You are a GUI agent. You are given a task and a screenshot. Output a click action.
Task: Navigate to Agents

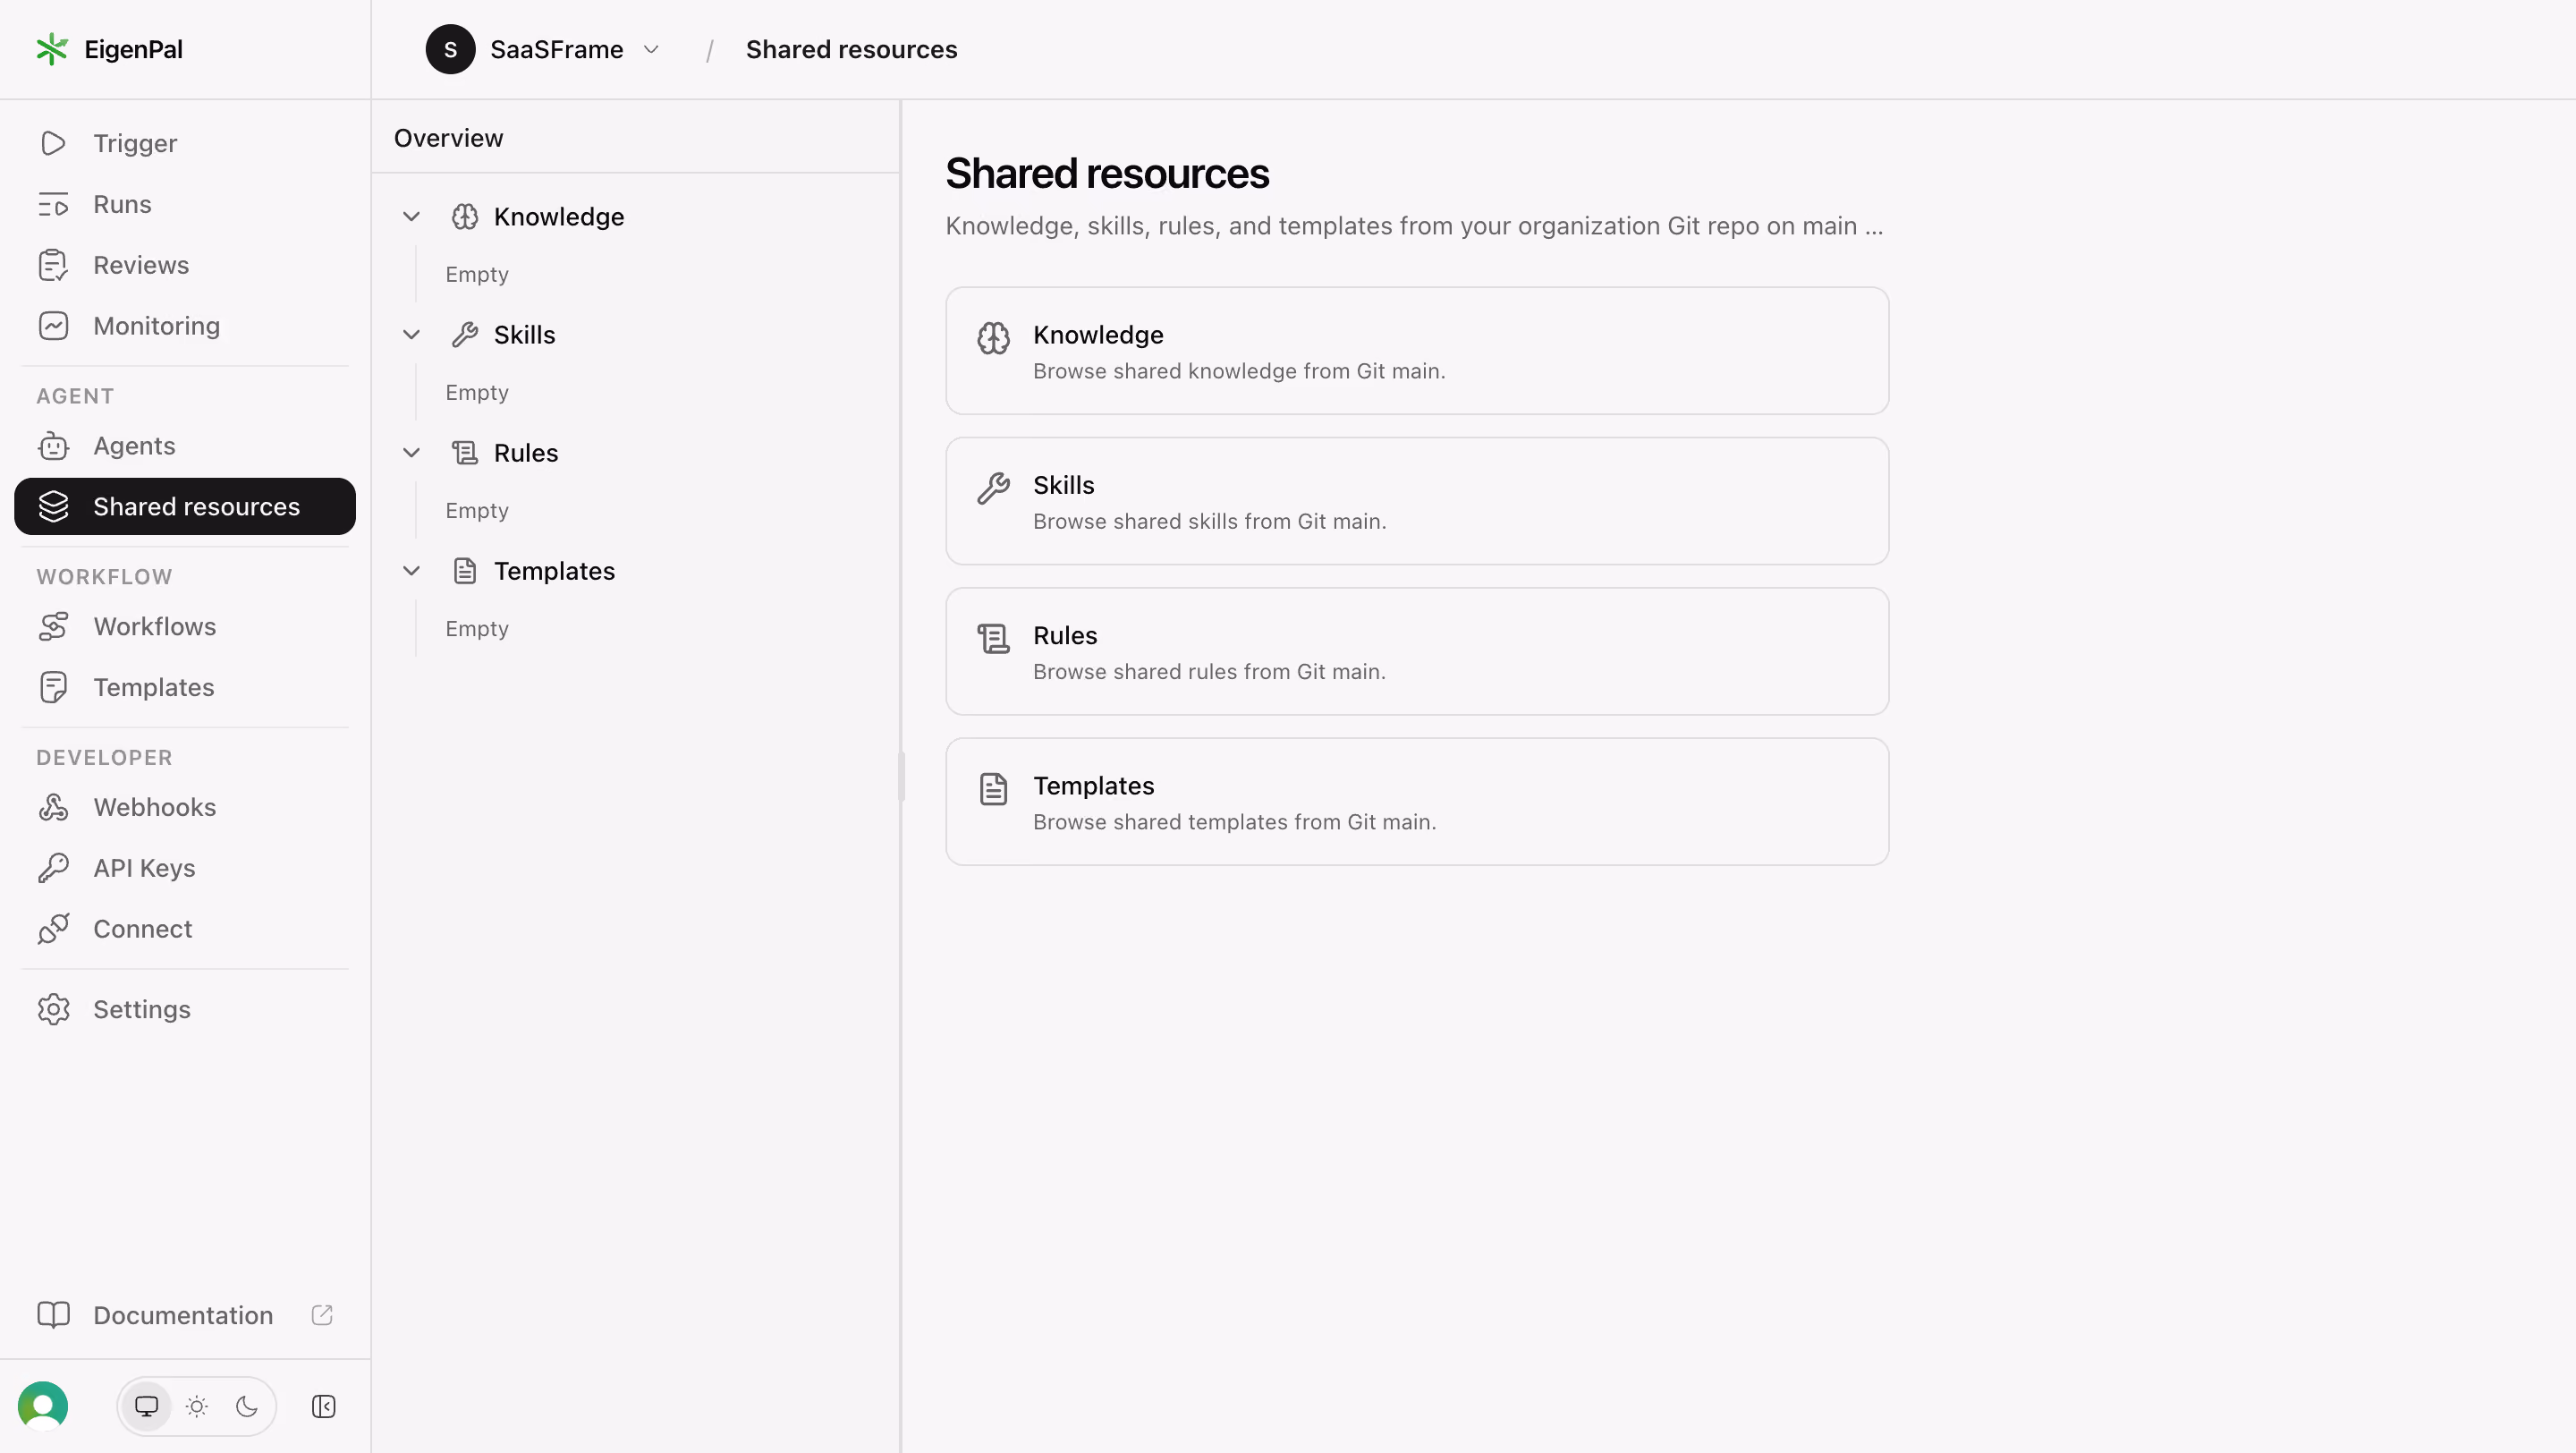pyautogui.click(x=185, y=446)
